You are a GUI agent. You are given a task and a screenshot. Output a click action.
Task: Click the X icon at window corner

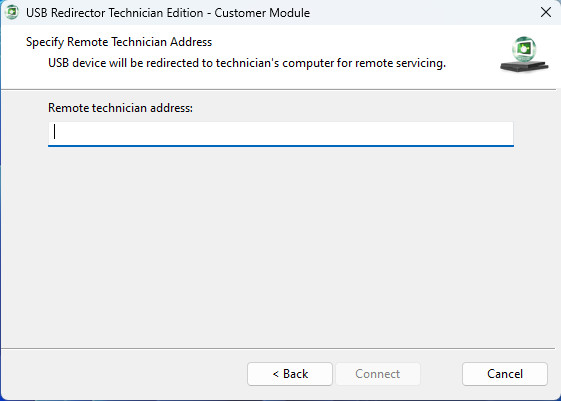(546, 13)
